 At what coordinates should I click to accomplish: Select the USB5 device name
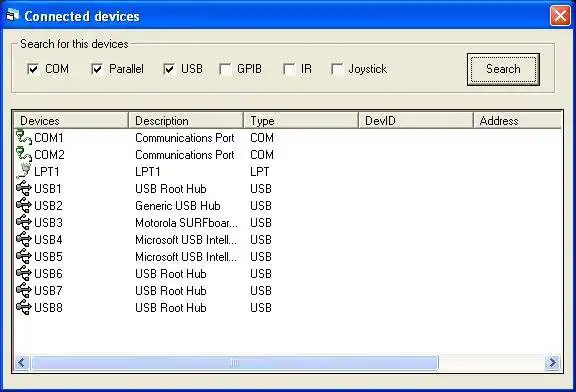click(48, 257)
